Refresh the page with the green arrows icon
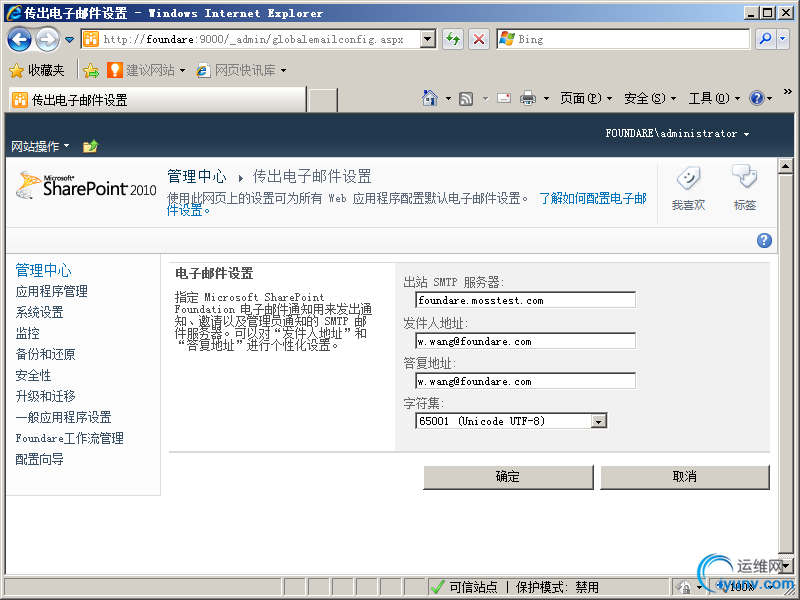 (x=453, y=39)
